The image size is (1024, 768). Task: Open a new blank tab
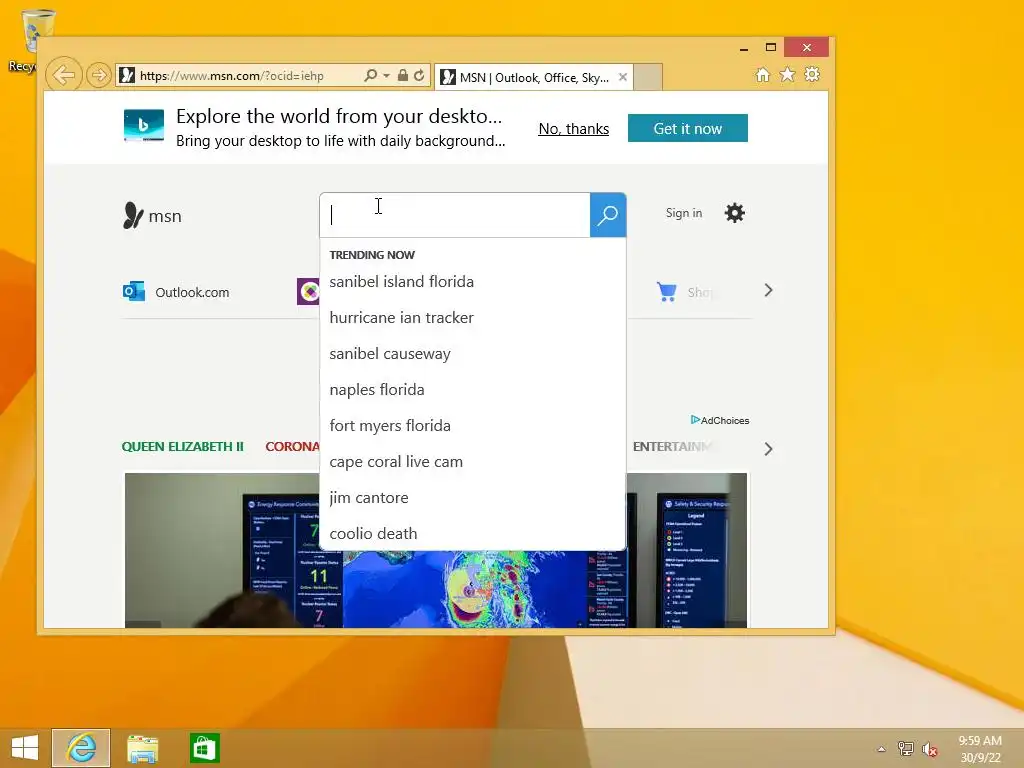coord(648,78)
